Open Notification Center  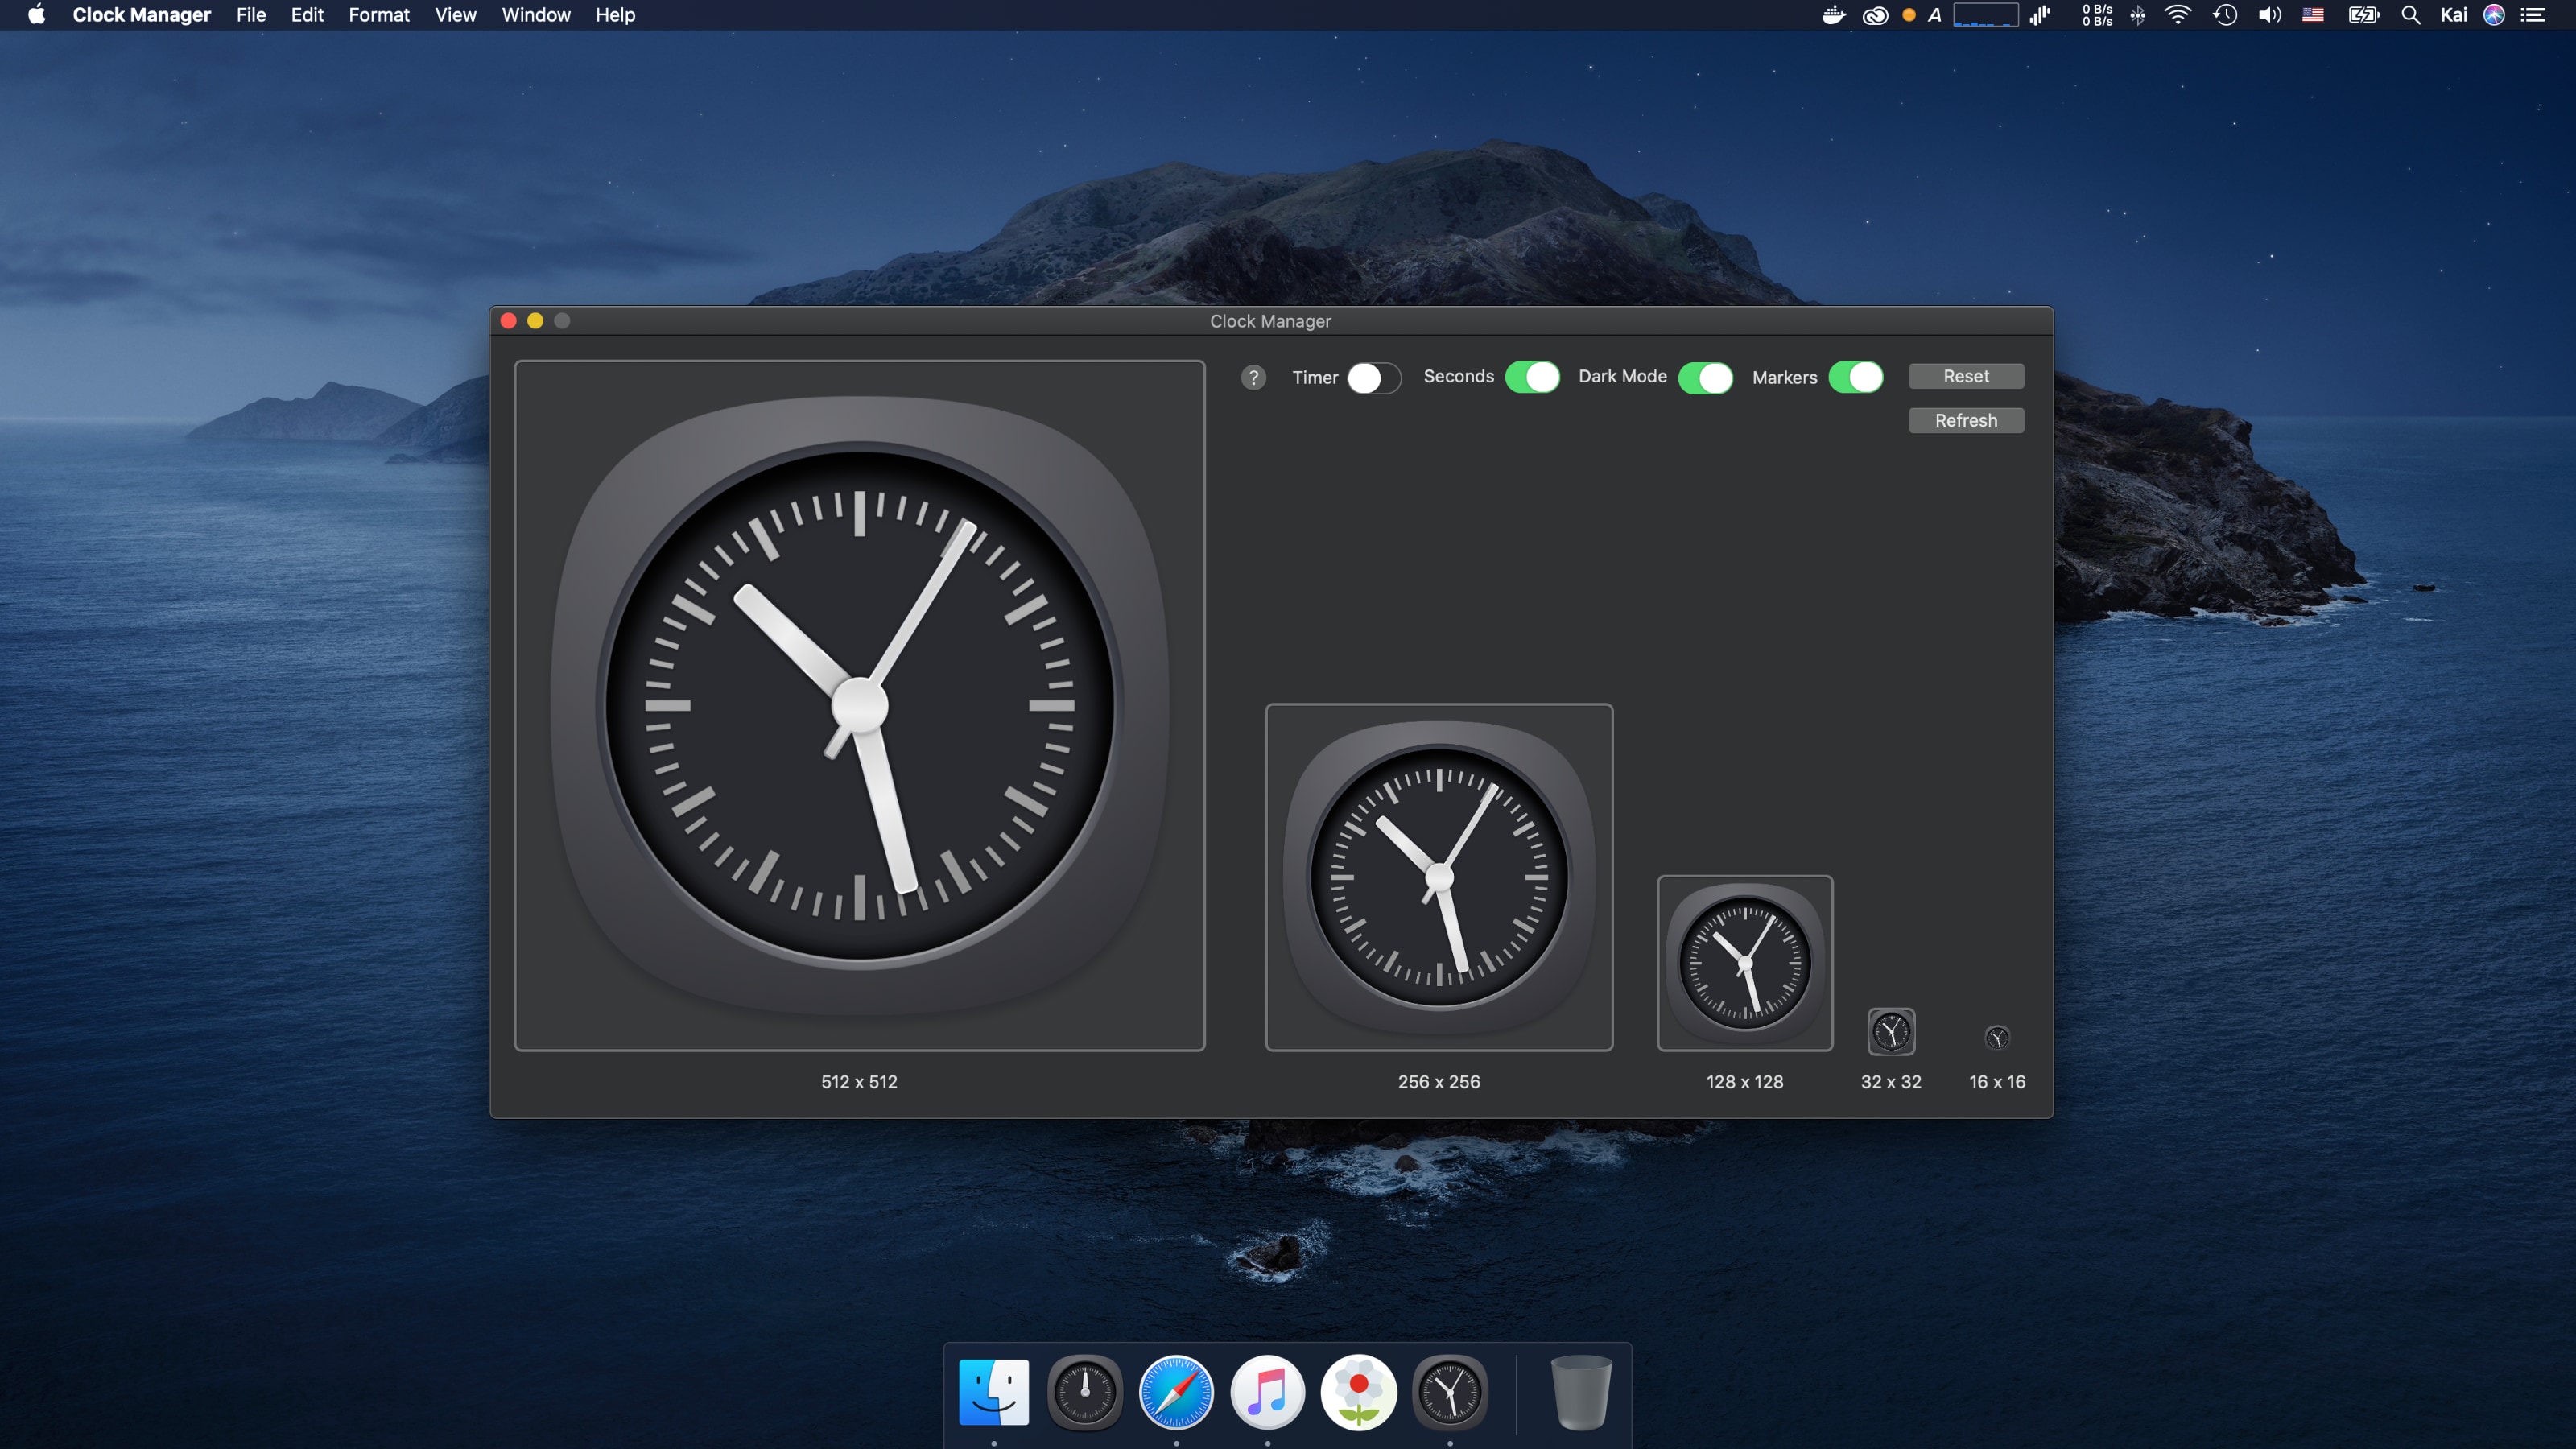(x=2533, y=15)
